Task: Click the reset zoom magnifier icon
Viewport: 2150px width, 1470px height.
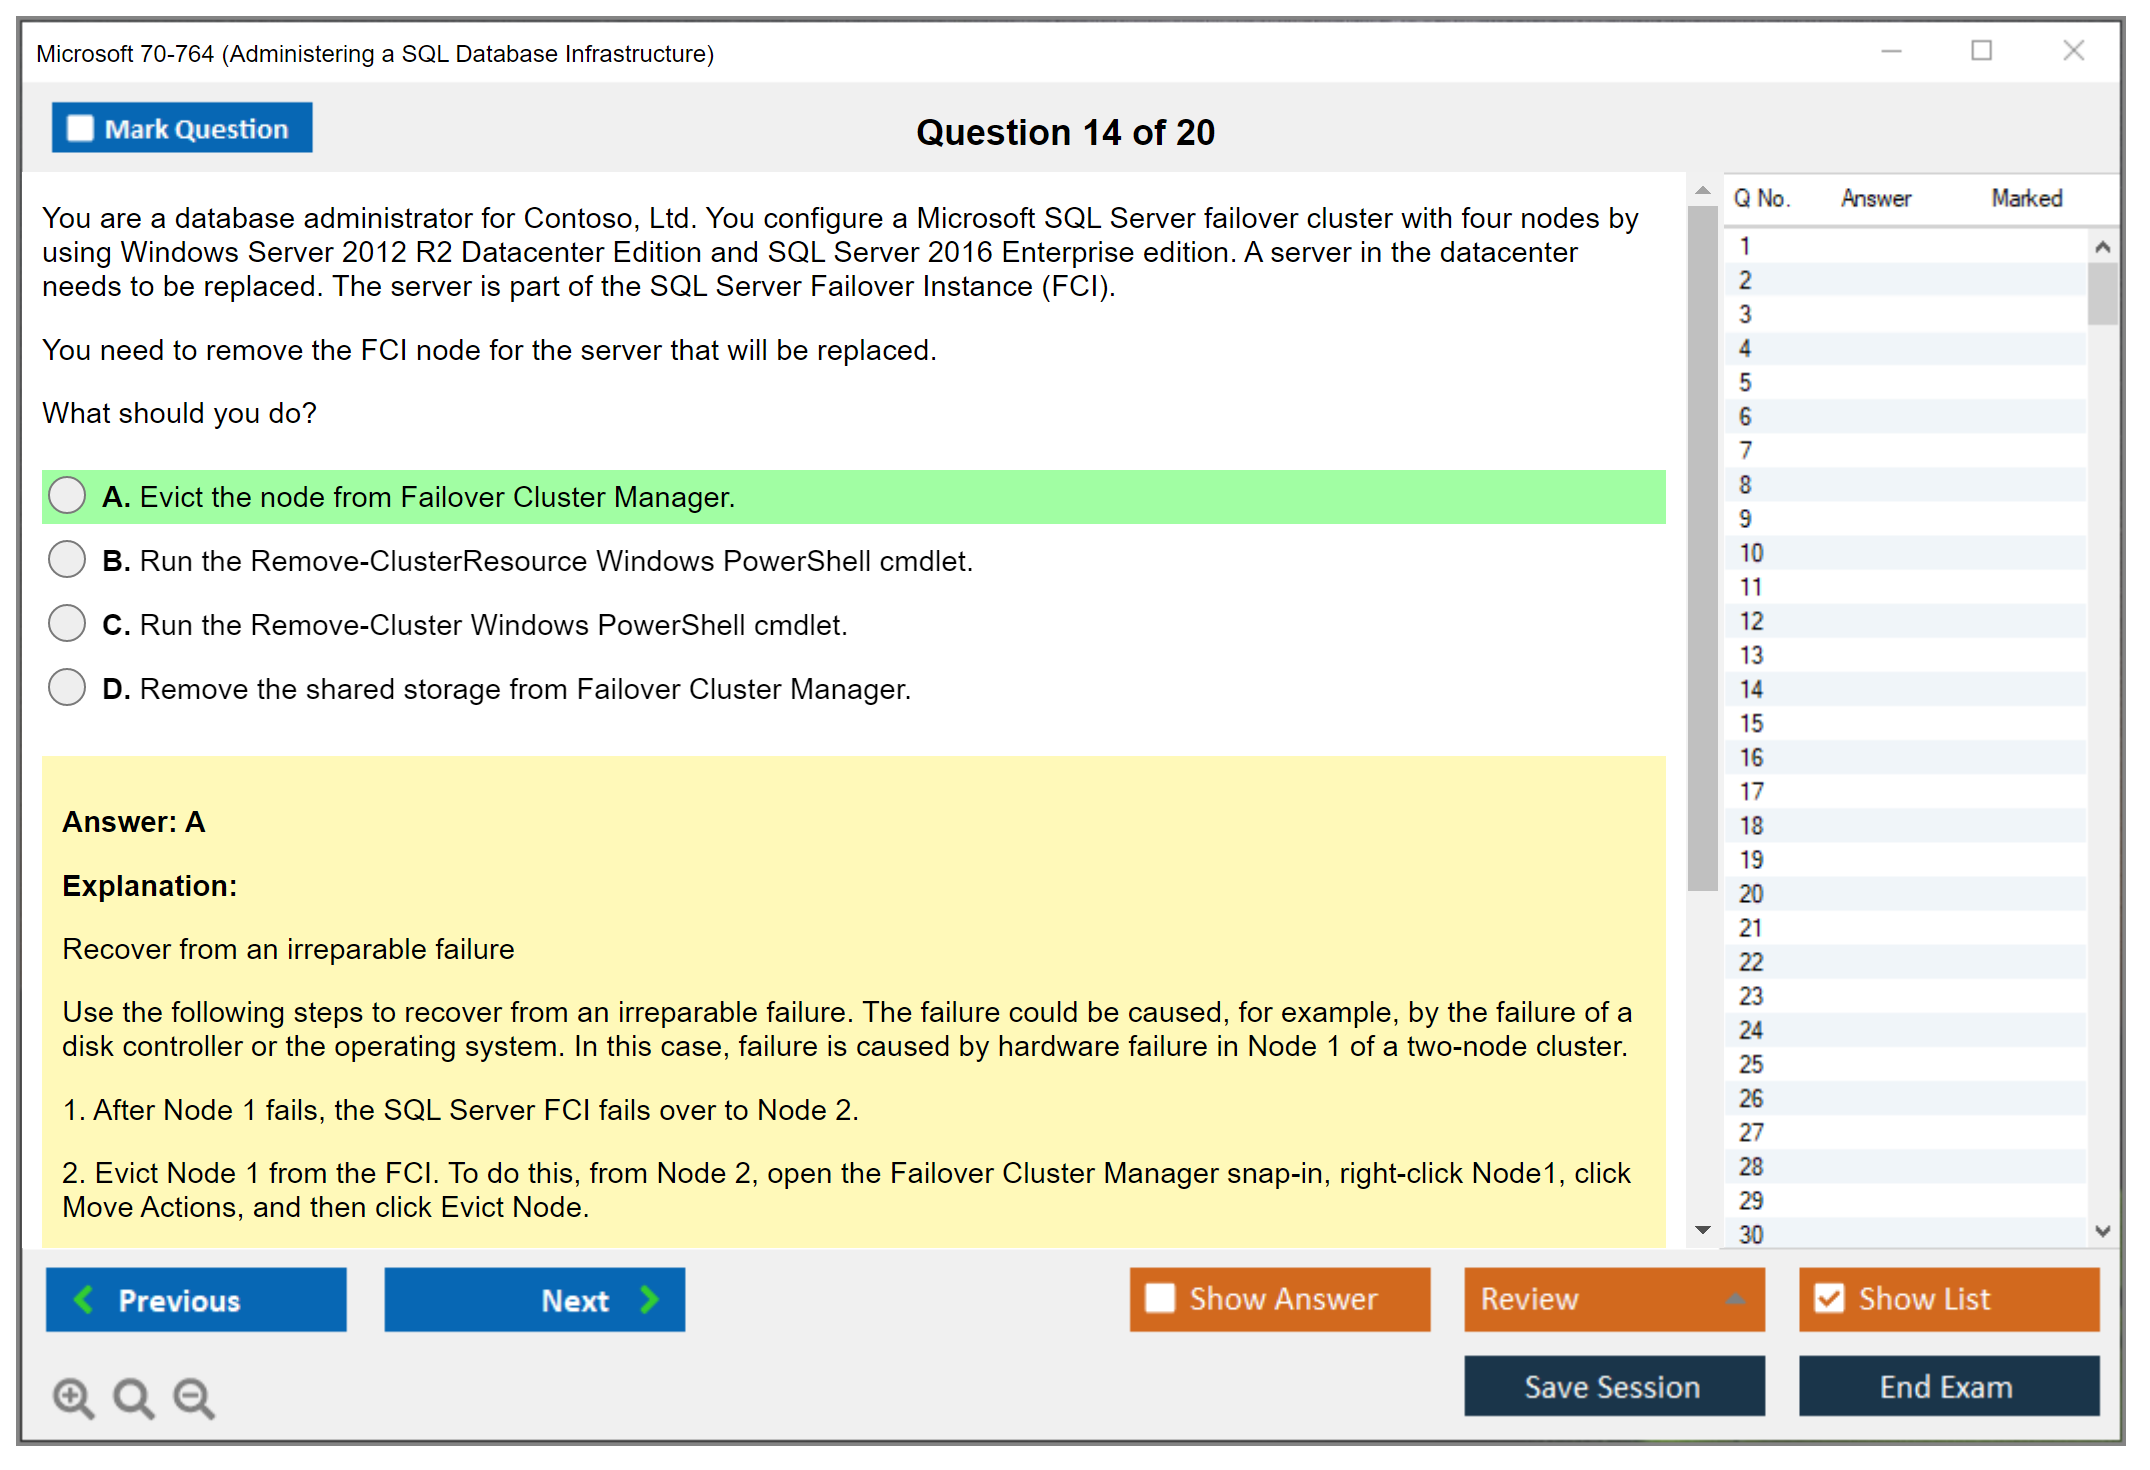Action: [133, 1397]
